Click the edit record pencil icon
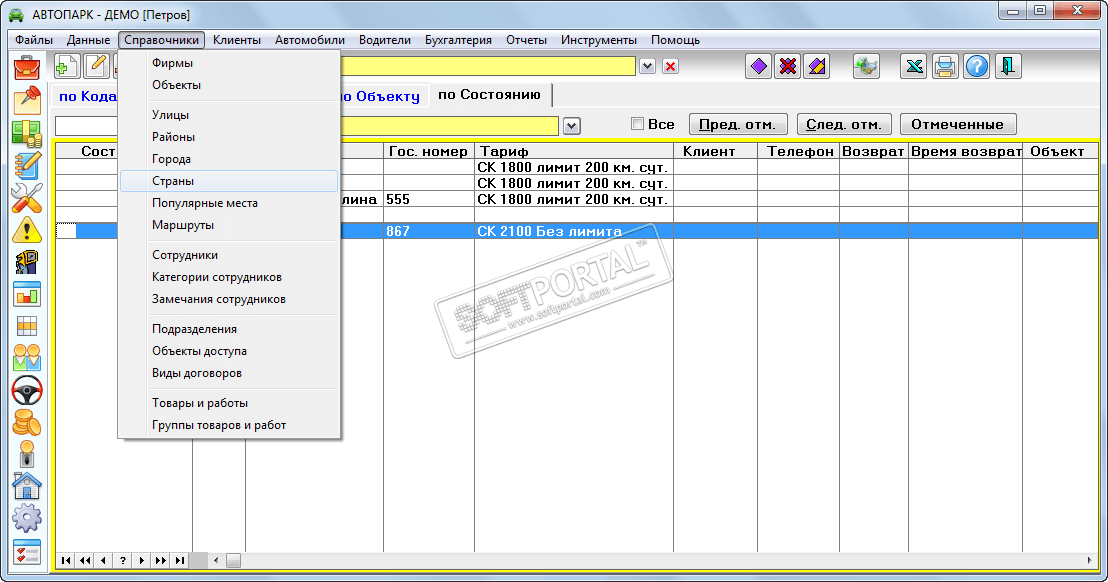Screen dimensions: 1108x582 [96, 66]
